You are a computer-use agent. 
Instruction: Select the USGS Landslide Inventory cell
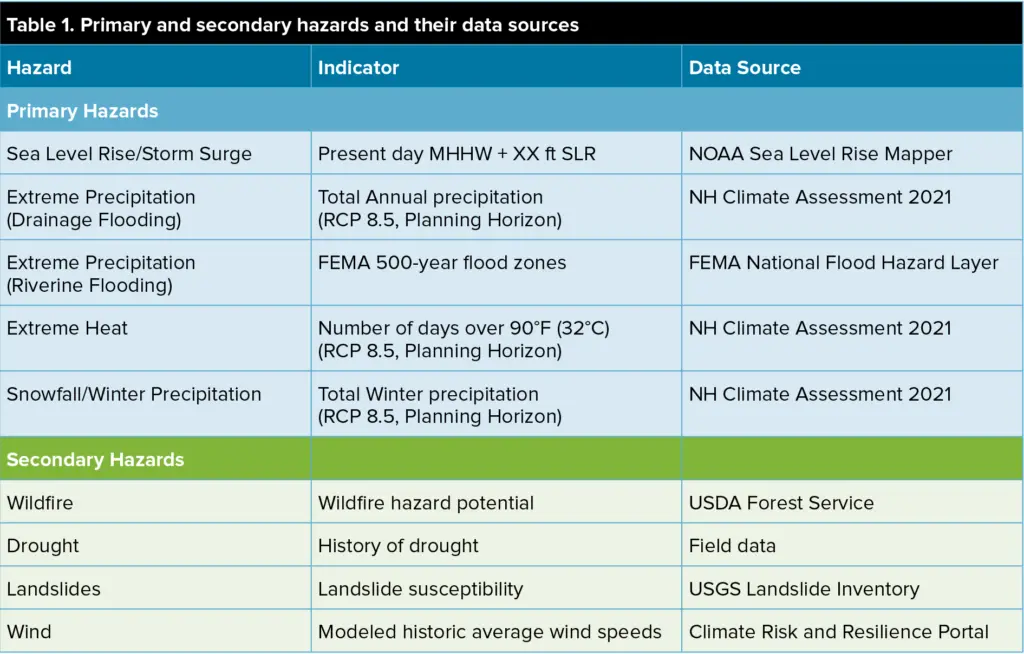[853, 589]
